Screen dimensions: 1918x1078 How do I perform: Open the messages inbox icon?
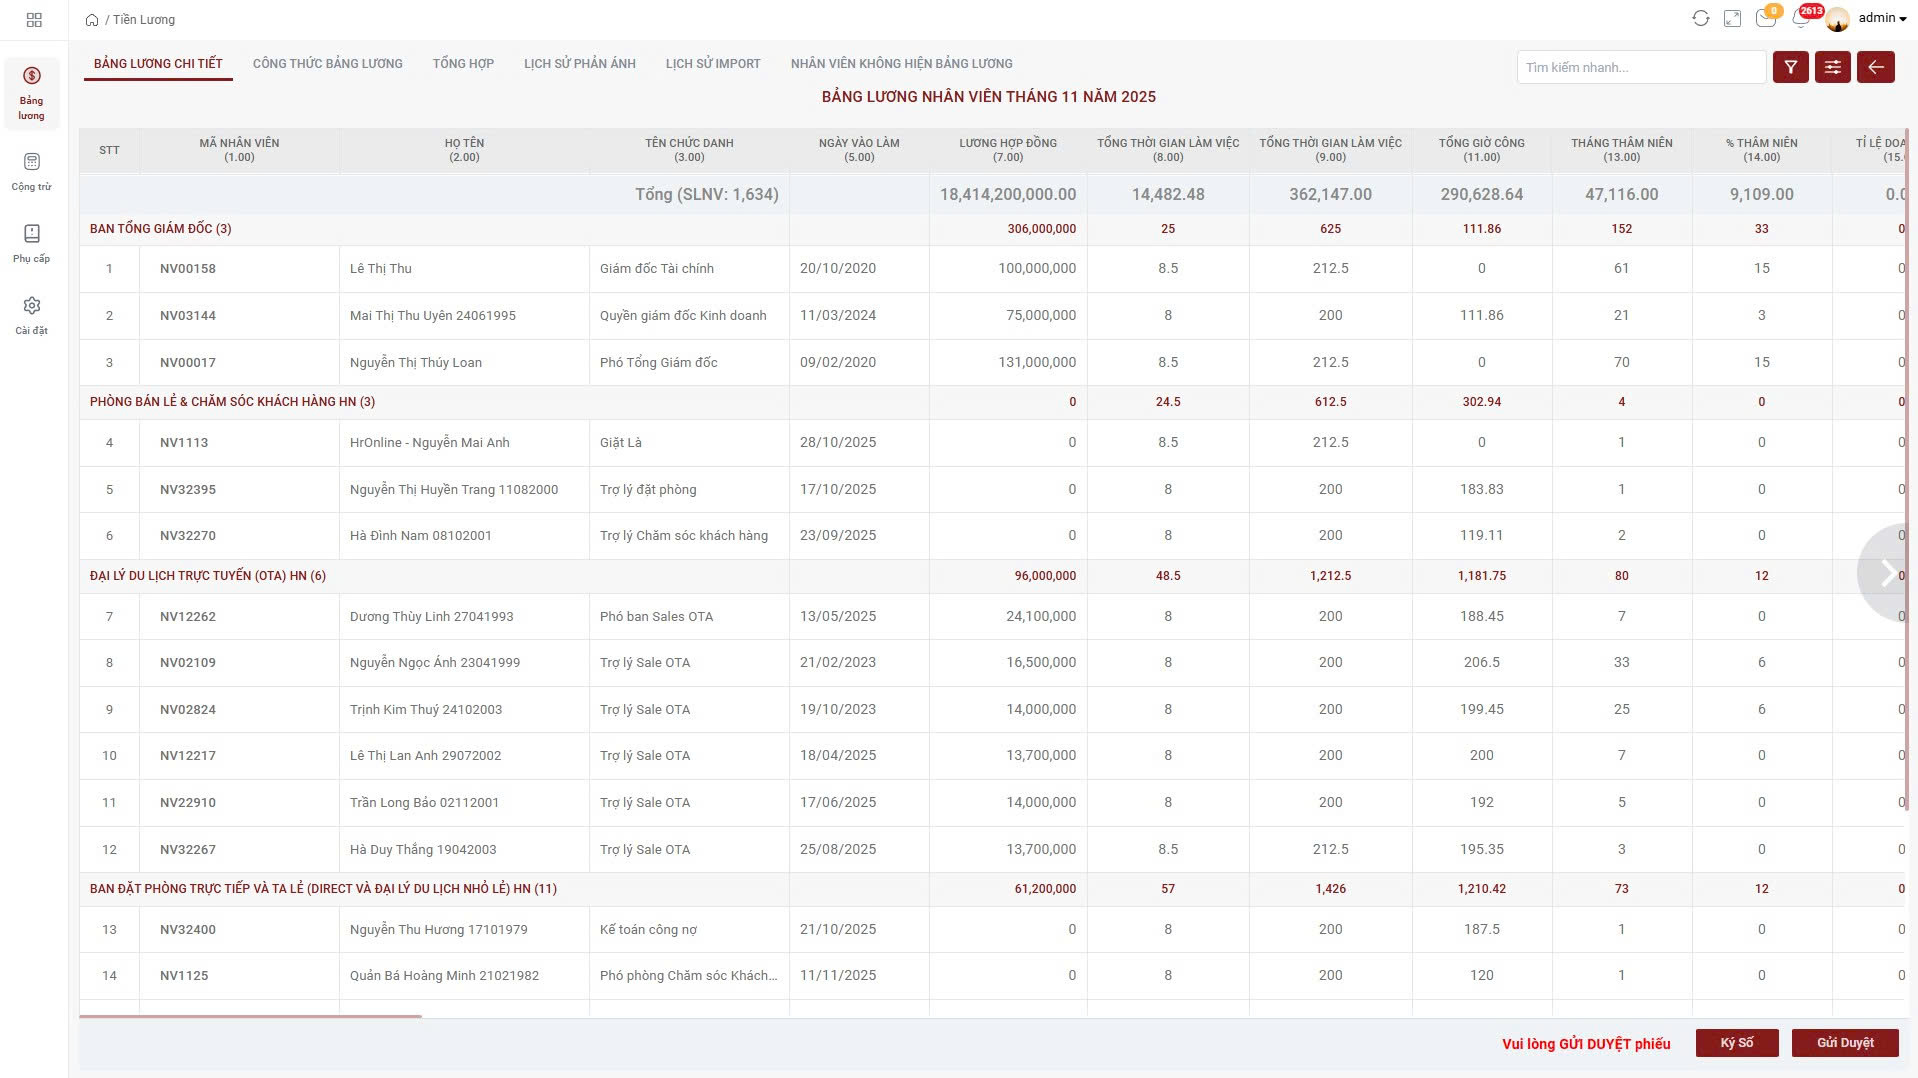pyautogui.click(x=1765, y=19)
